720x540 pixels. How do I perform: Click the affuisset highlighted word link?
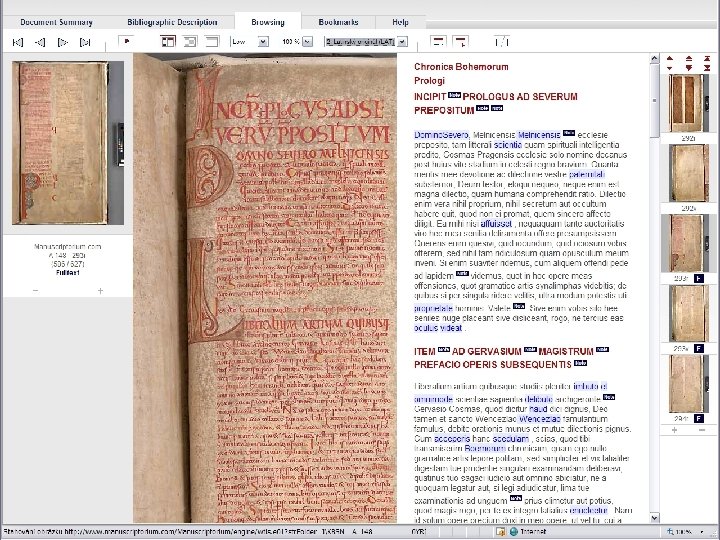click(496, 224)
